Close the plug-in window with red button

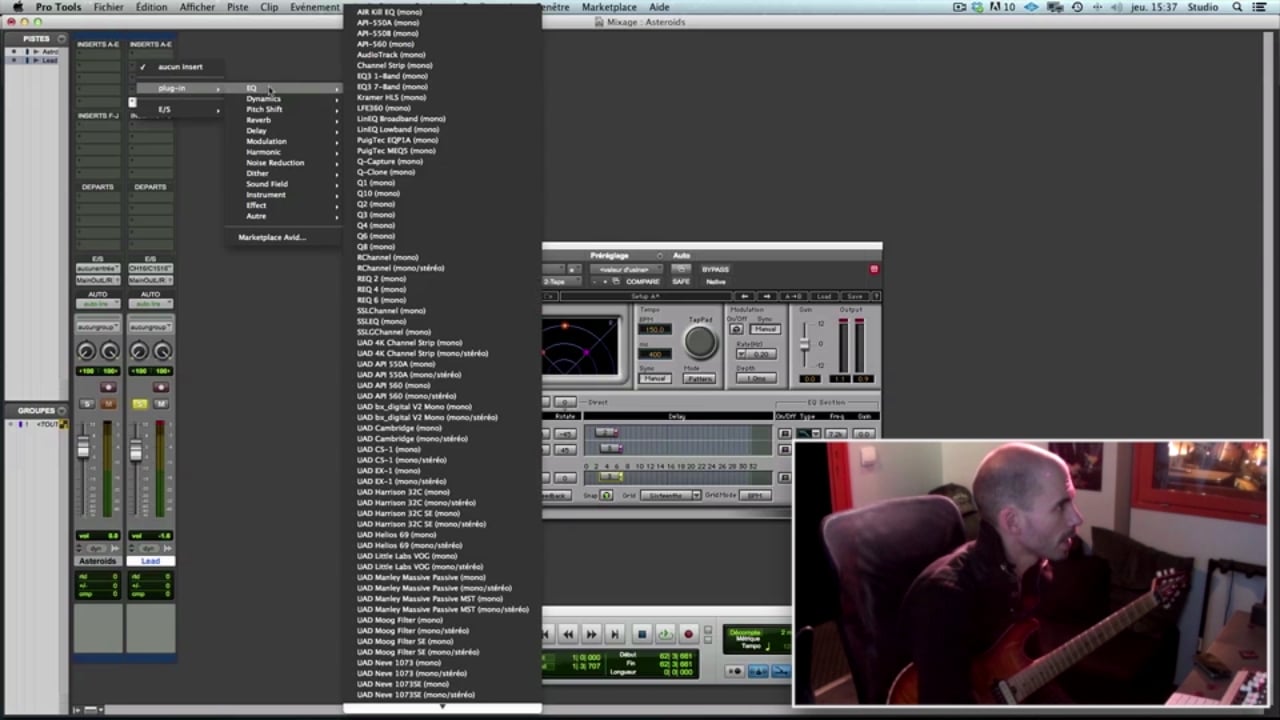(874, 269)
